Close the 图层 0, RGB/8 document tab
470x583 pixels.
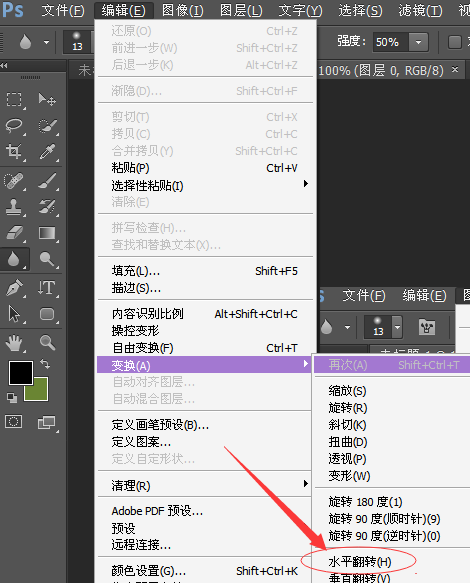click(x=455, y=69)
